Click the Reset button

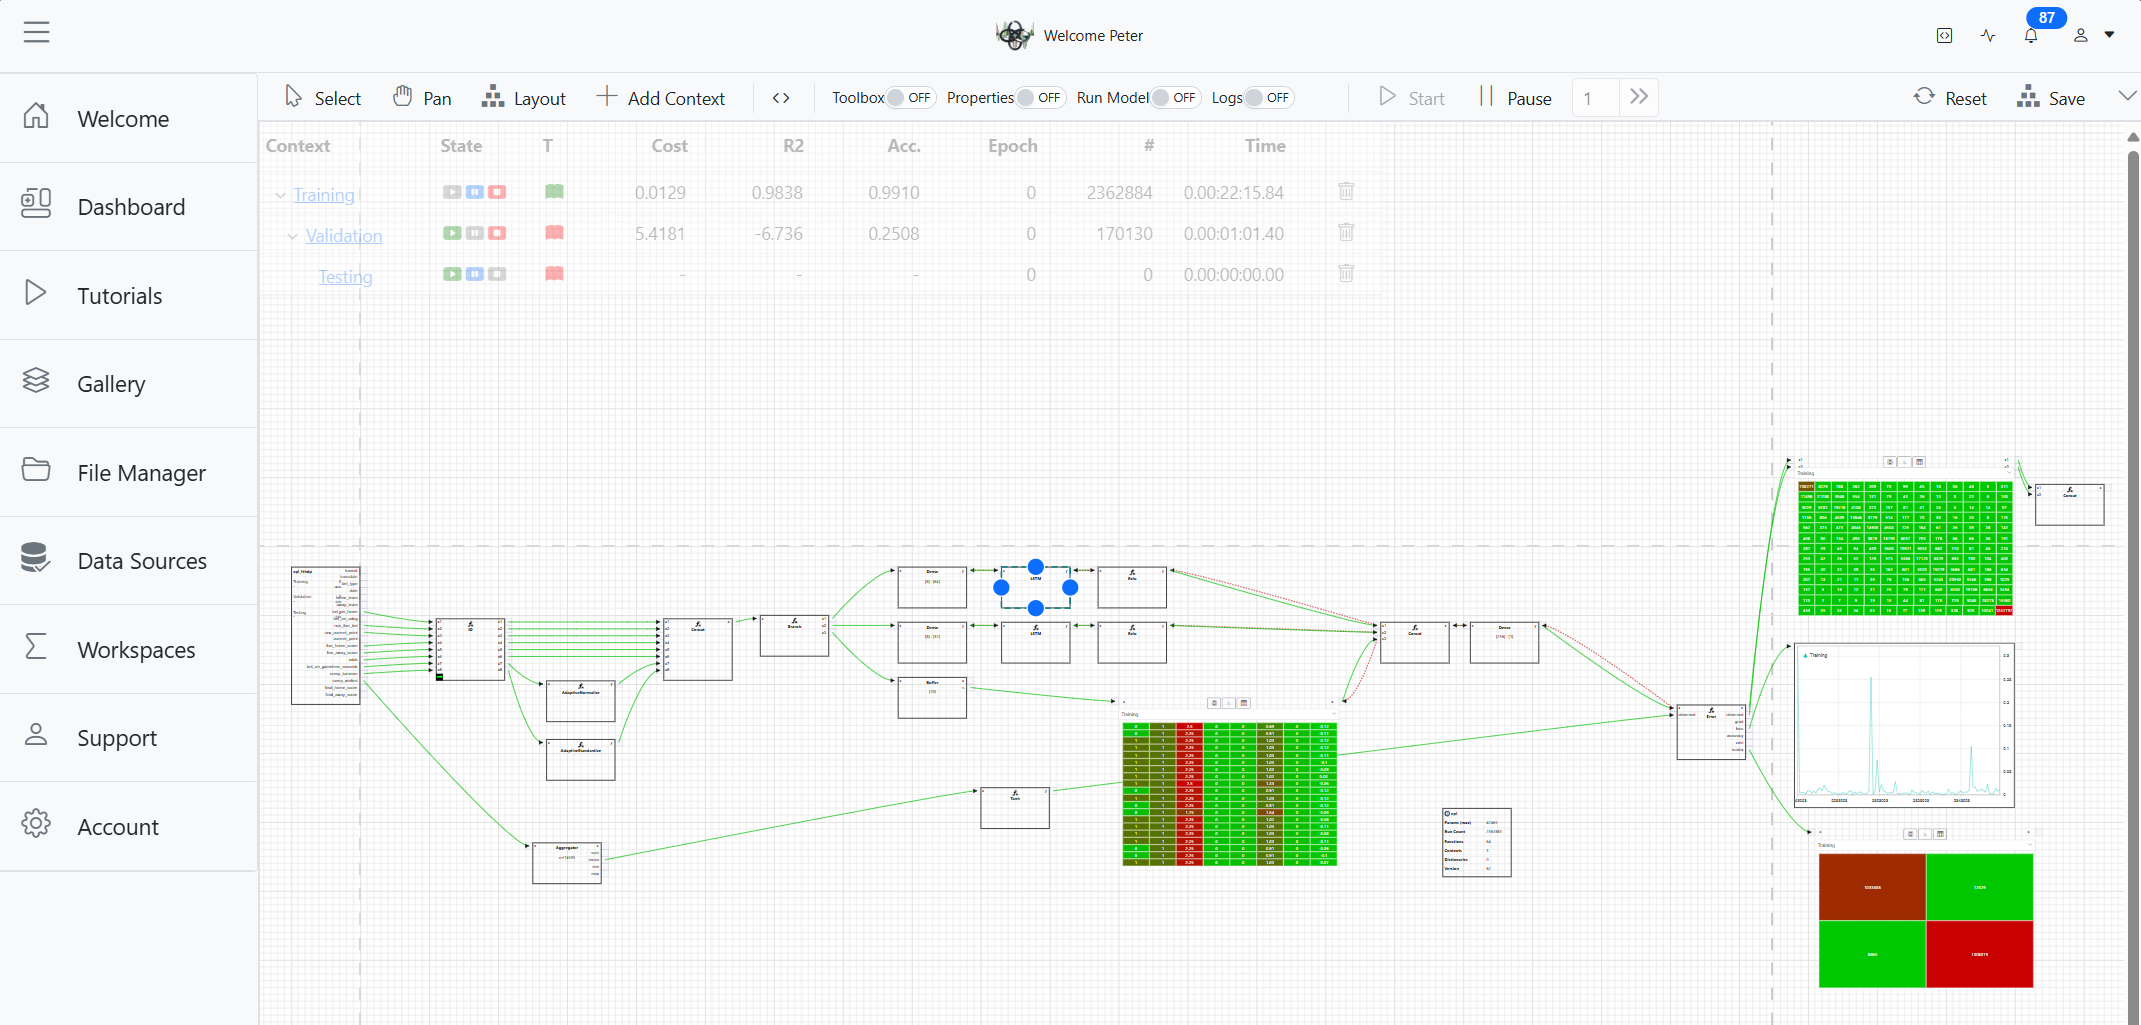pyautogui.click(x=1950, y=98)
